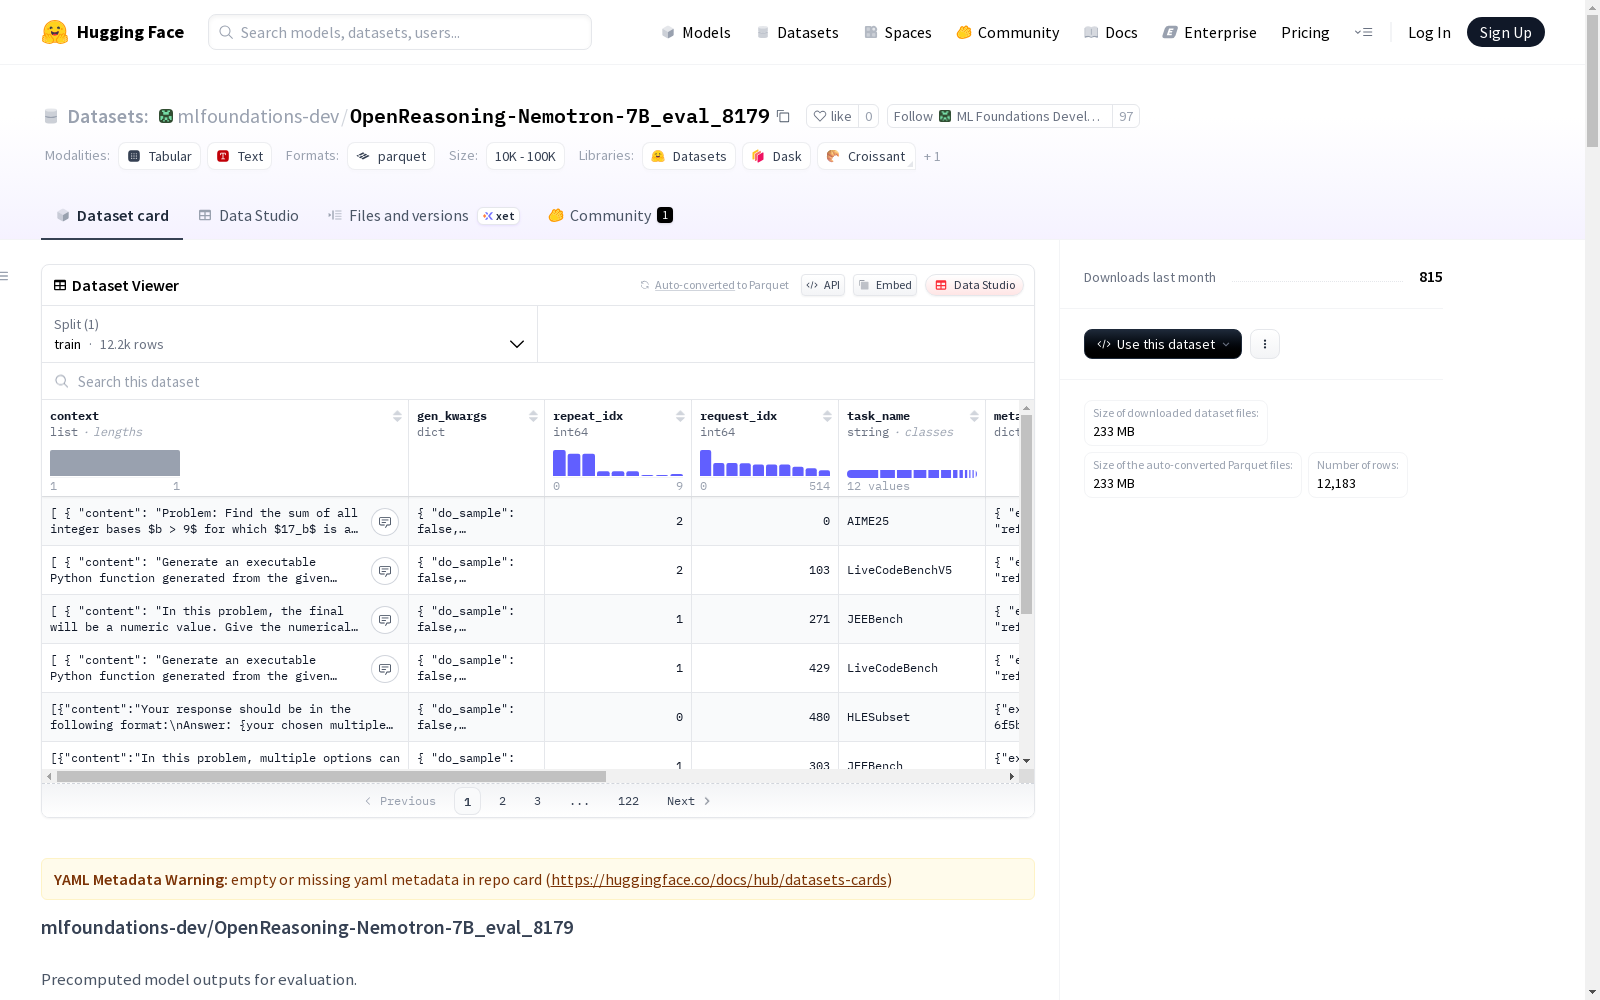Toggle the left sidebar table of contents icon
This screenshot has height=1000, width=1600.
[5, 276]
